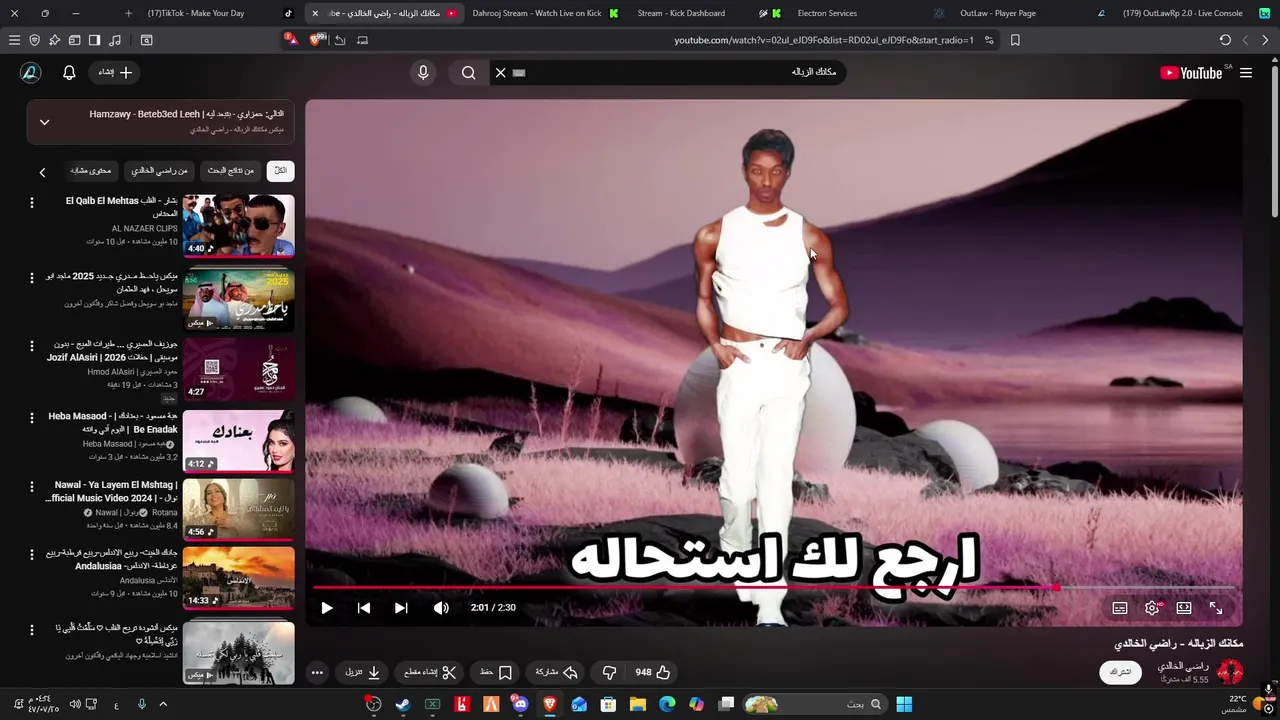Open options for the 2025 ماجد ابو سويحل mix

pos(31,277)
